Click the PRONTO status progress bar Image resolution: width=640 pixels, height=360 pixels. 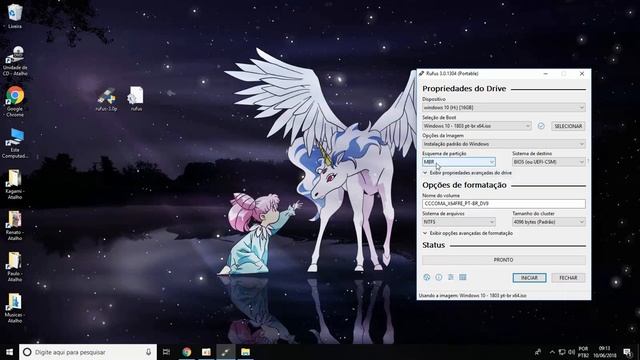coord(504,260)
